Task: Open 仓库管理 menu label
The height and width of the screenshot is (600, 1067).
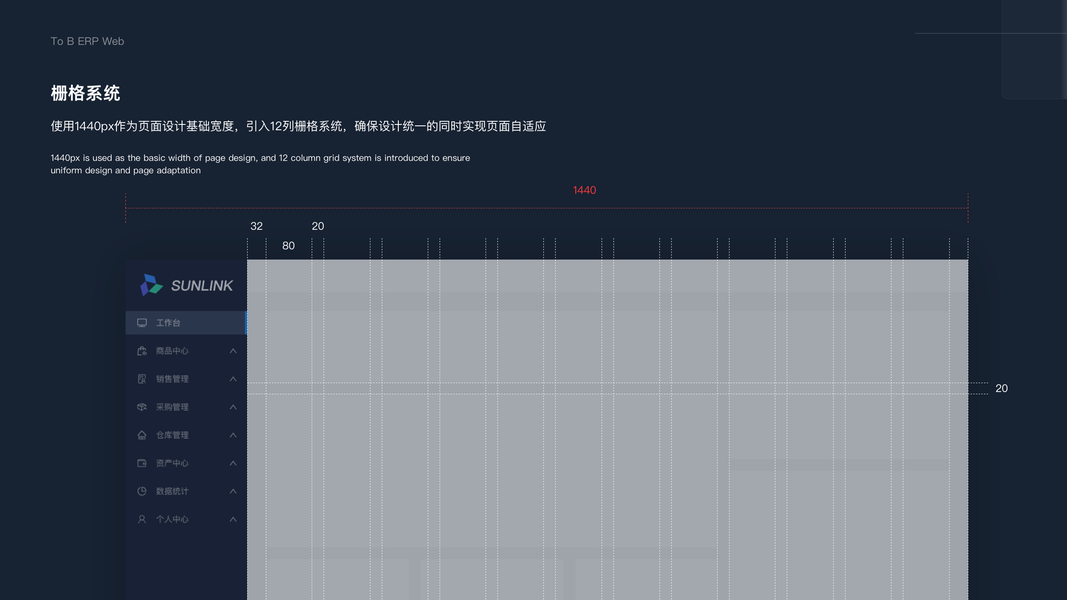Action: pos(172,435)
